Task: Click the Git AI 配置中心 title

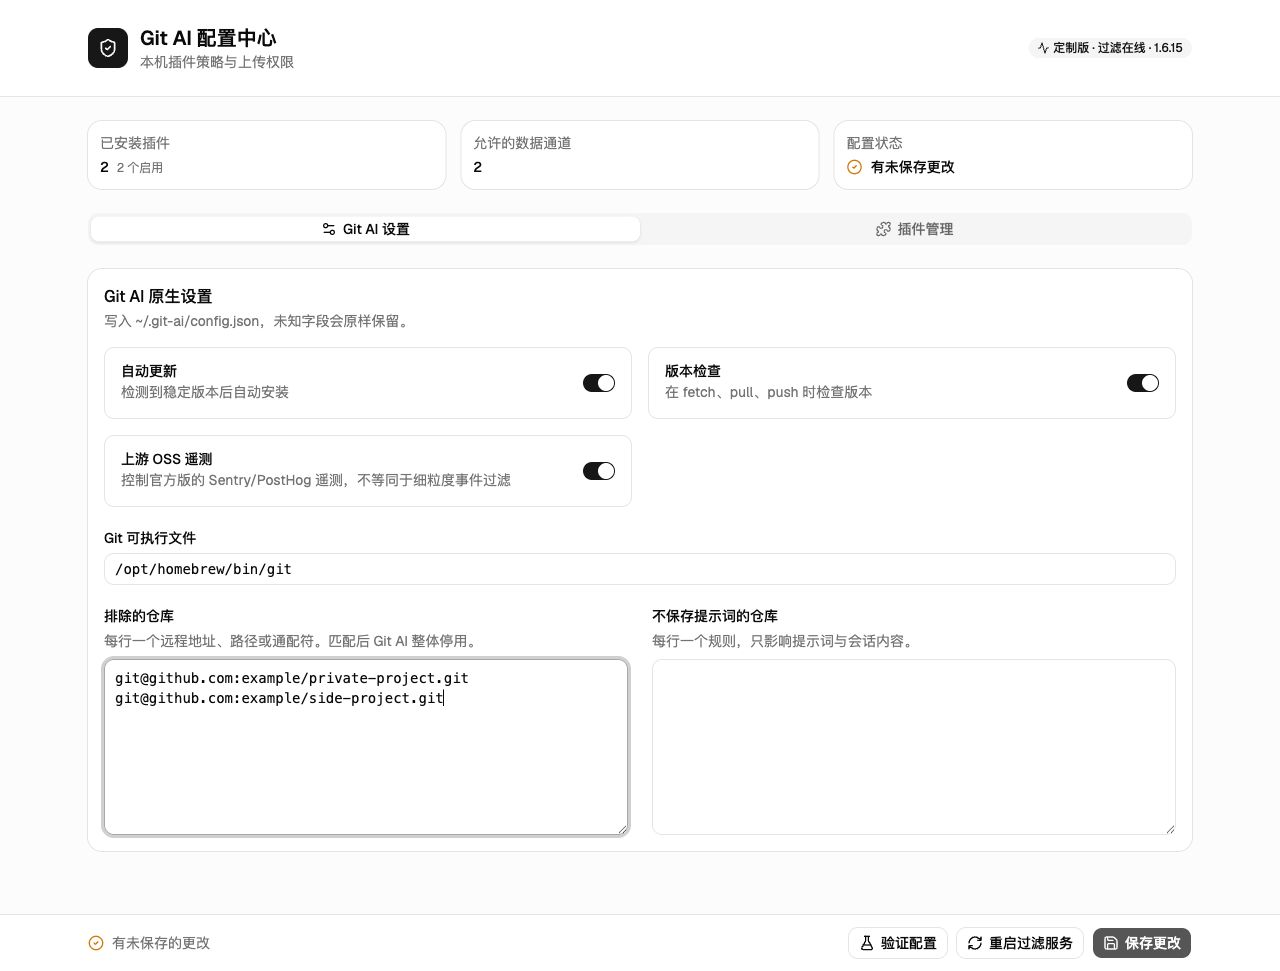Action: [x=208, y=38]
